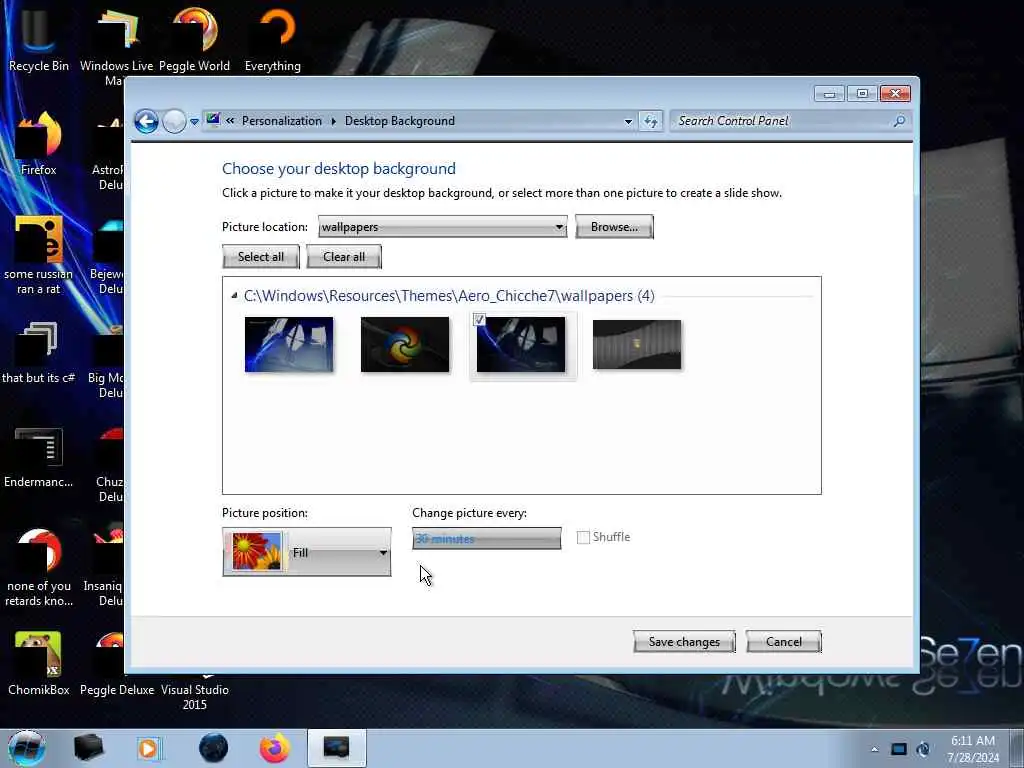Click Select all button
The image size is (1024, 768).
tap(261, 257)
